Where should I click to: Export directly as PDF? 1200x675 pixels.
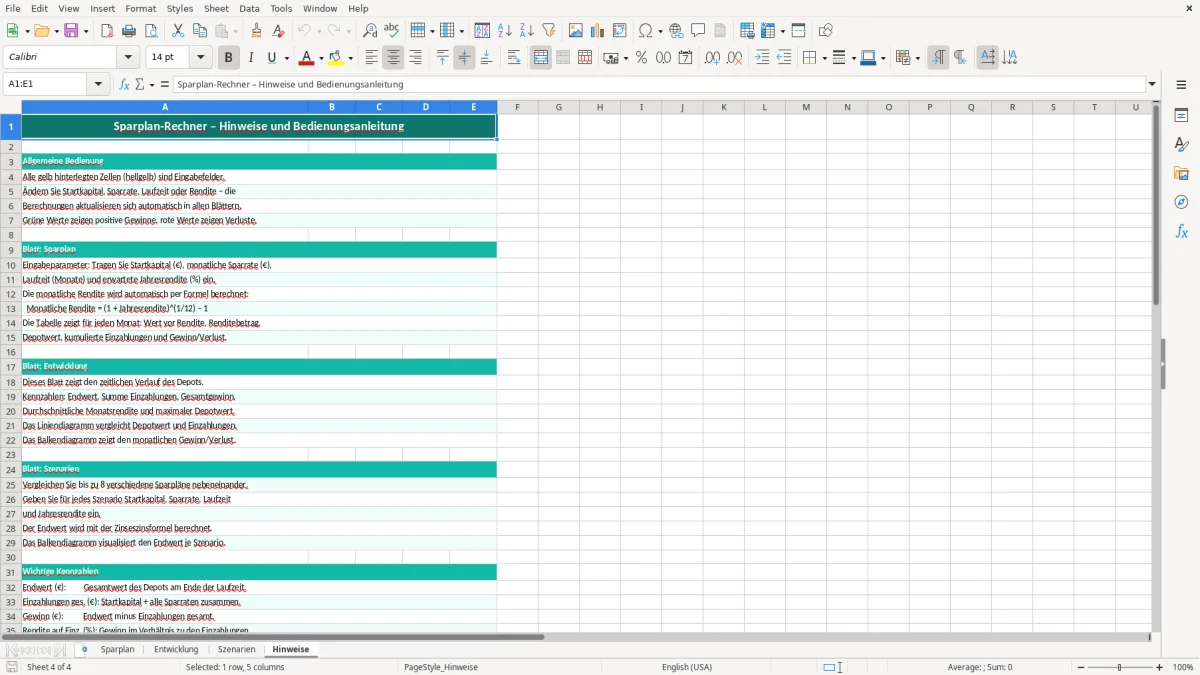[x=107, y=30]
